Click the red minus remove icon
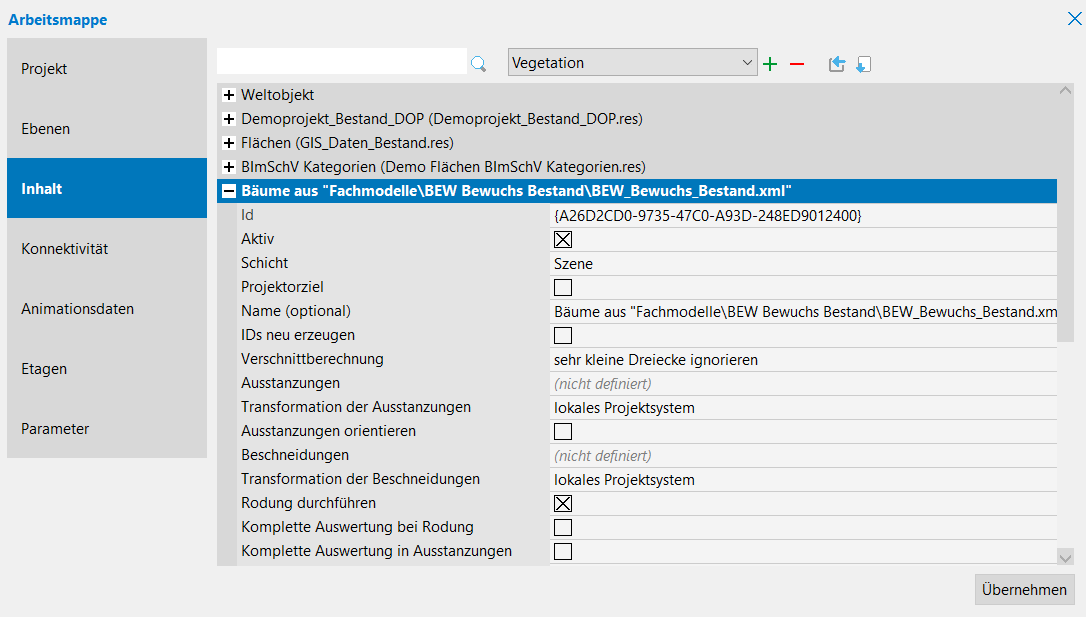The height and width of the screenshot is (617, 1086). point(797,64)
